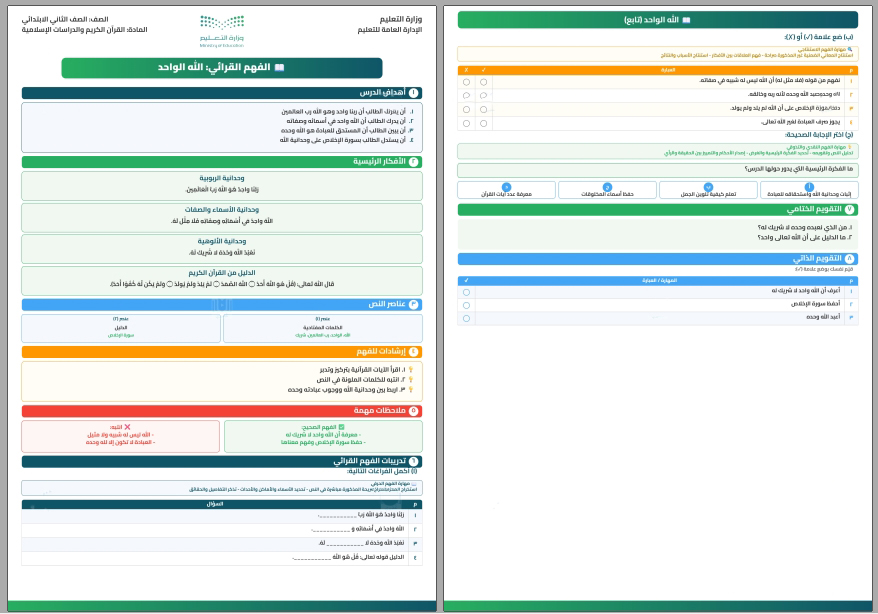The width and height of the screenshot is (878, 614).
Task: Click number badge 1 beside 'أهداف الدرس'
Action: pyautogui.click(x=413, y=93)
